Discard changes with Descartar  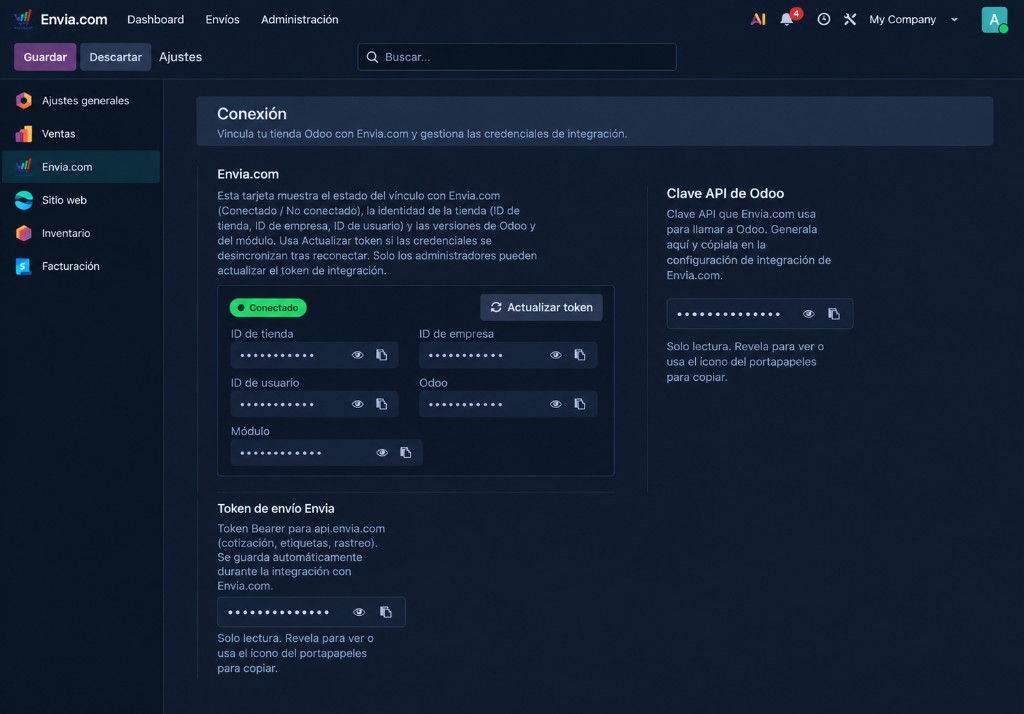coord(116,57)
